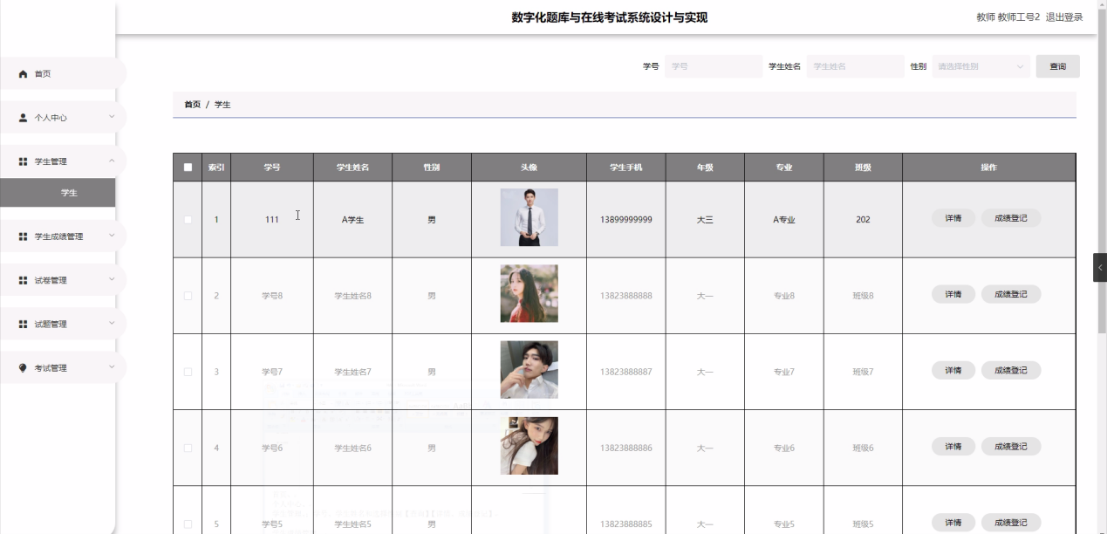Image resolution: width=1108 pixels, height=534 pixels.
Task: Expand the 个人中心 menu chevron
Action: click(112, 117)
